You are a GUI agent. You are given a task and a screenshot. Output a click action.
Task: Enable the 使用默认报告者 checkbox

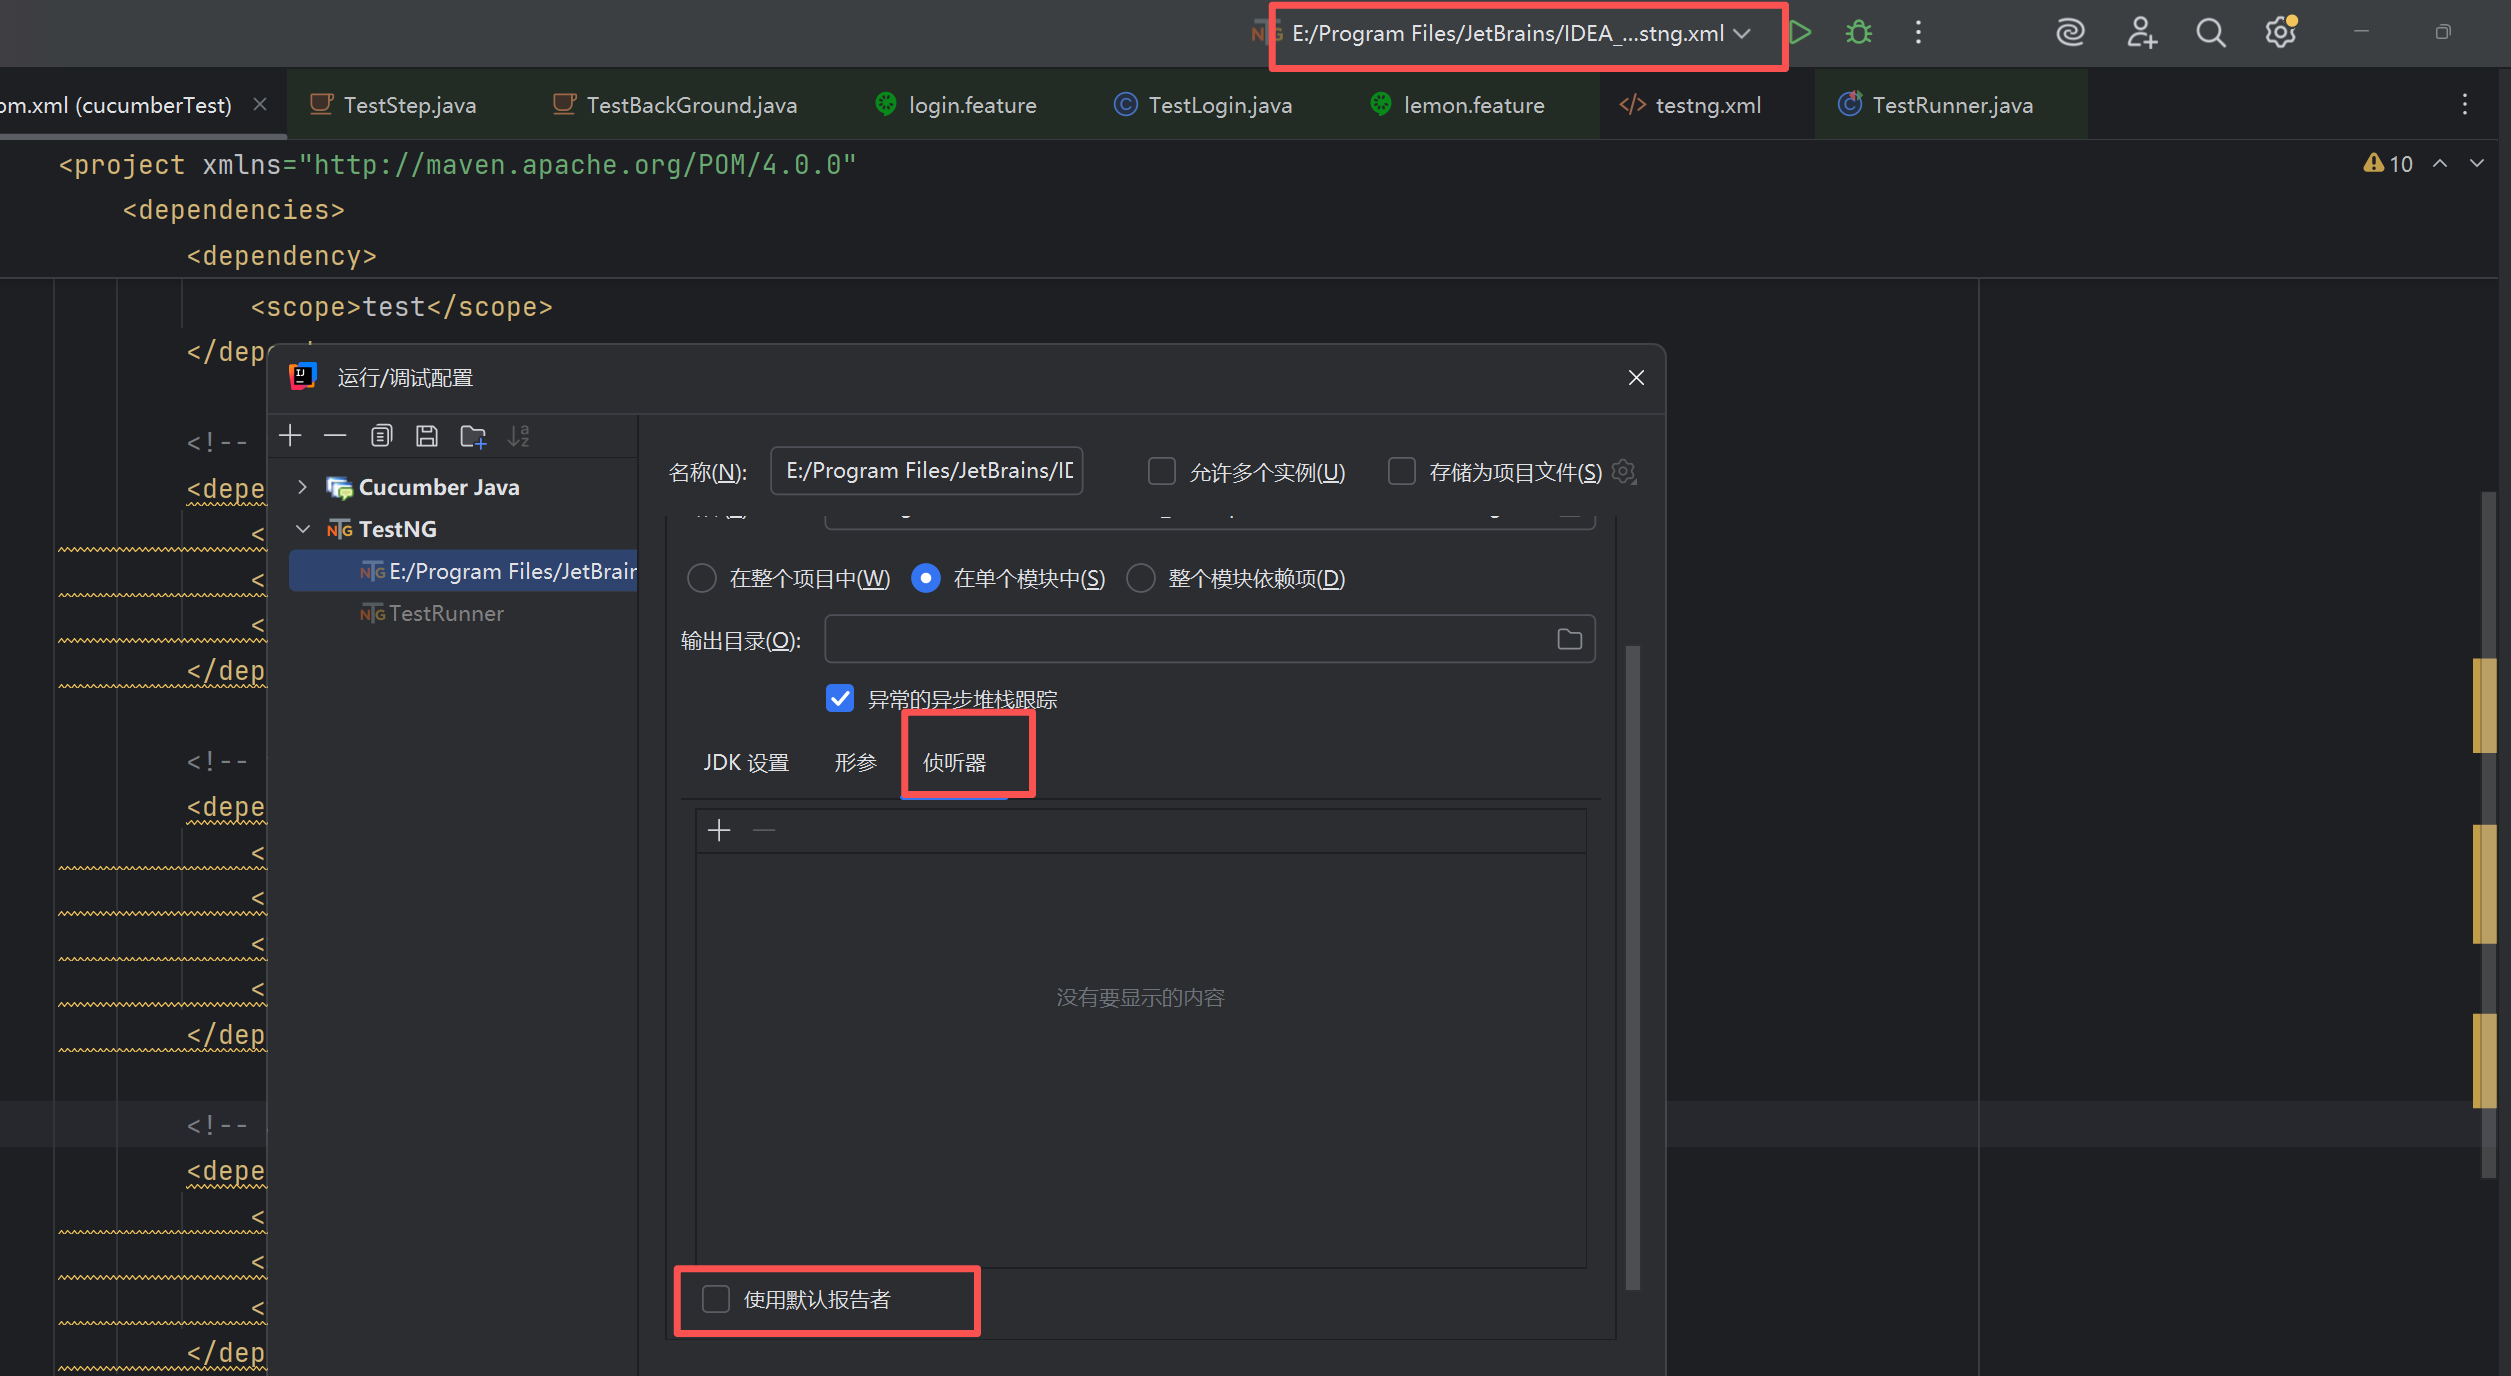(x=716, y=1299)
